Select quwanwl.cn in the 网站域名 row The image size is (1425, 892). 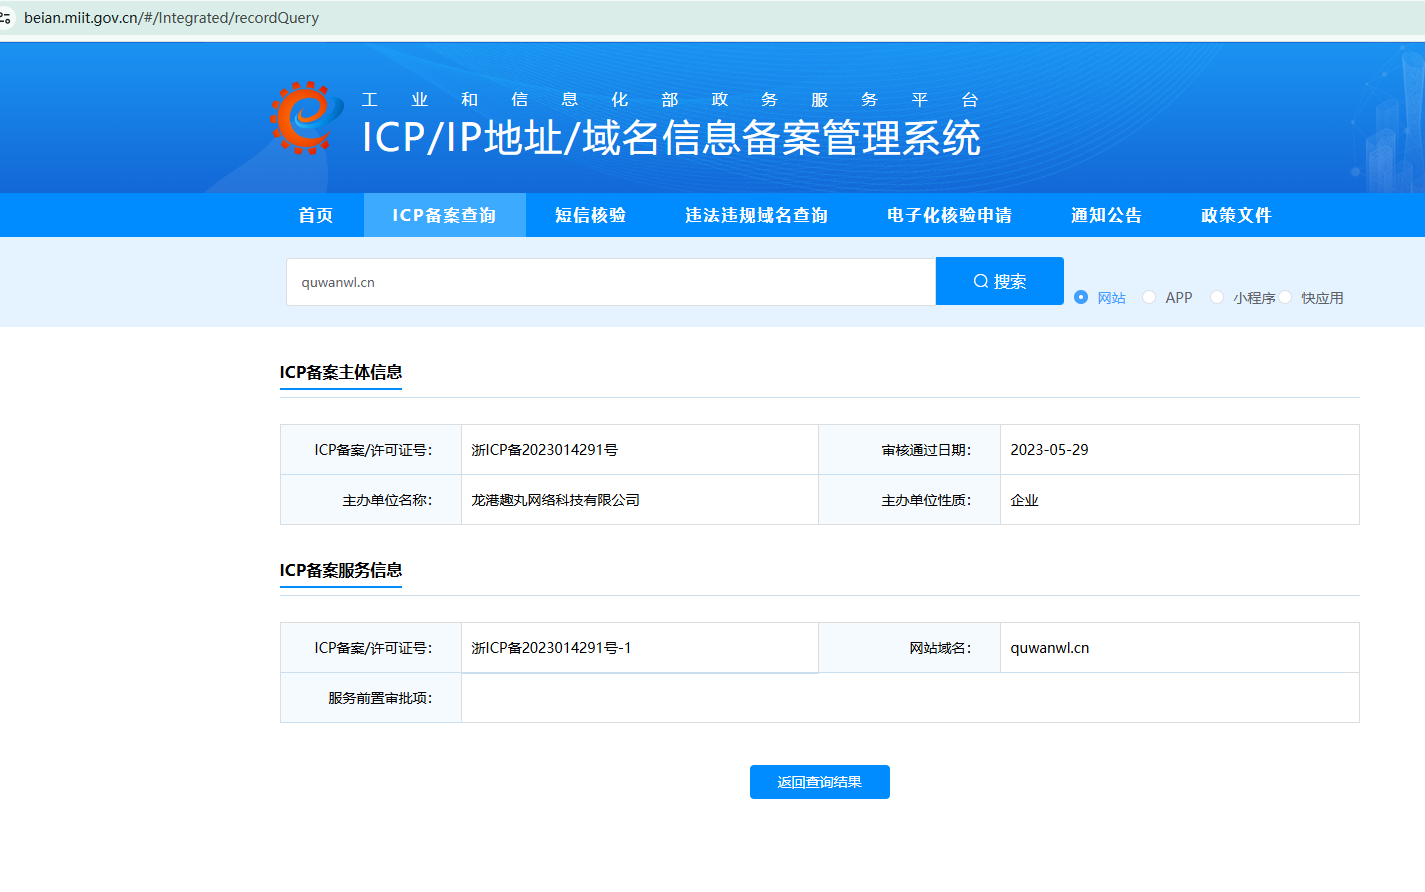coord(1050,648)
